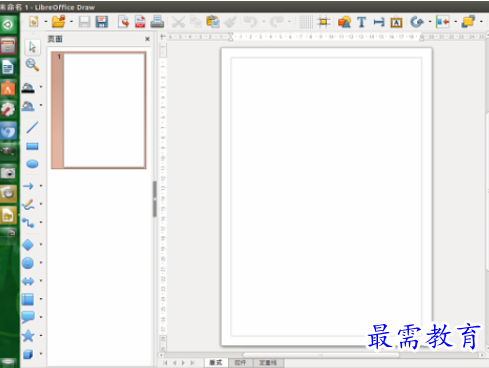
Task: Click the New document icon
Action: 34,22
